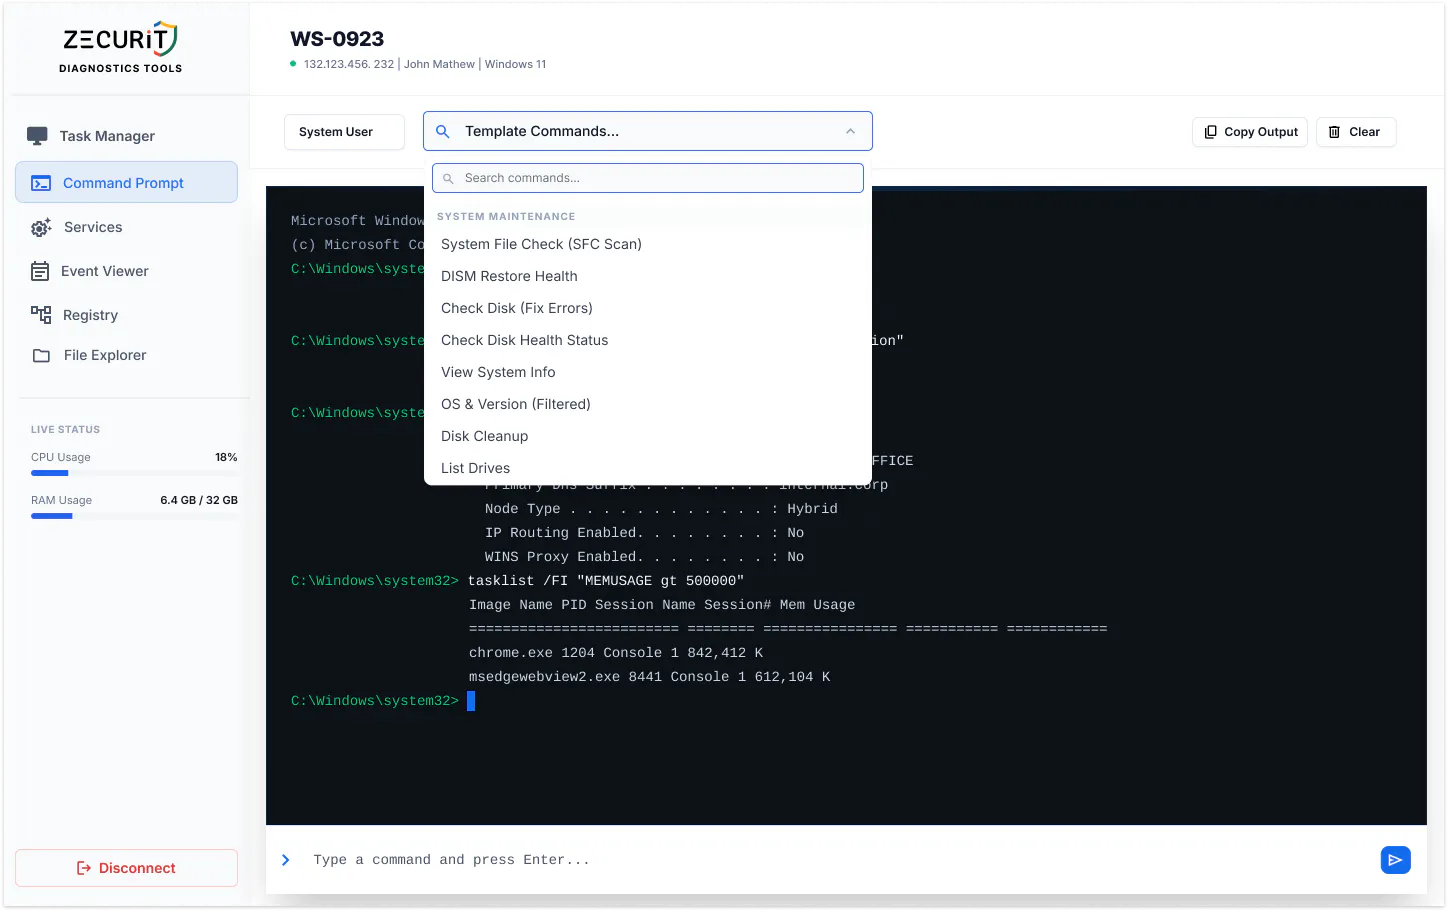Click the File Explorer folder icon
Viewport: 1448px width, 911px height.
(x=41, y=356)
